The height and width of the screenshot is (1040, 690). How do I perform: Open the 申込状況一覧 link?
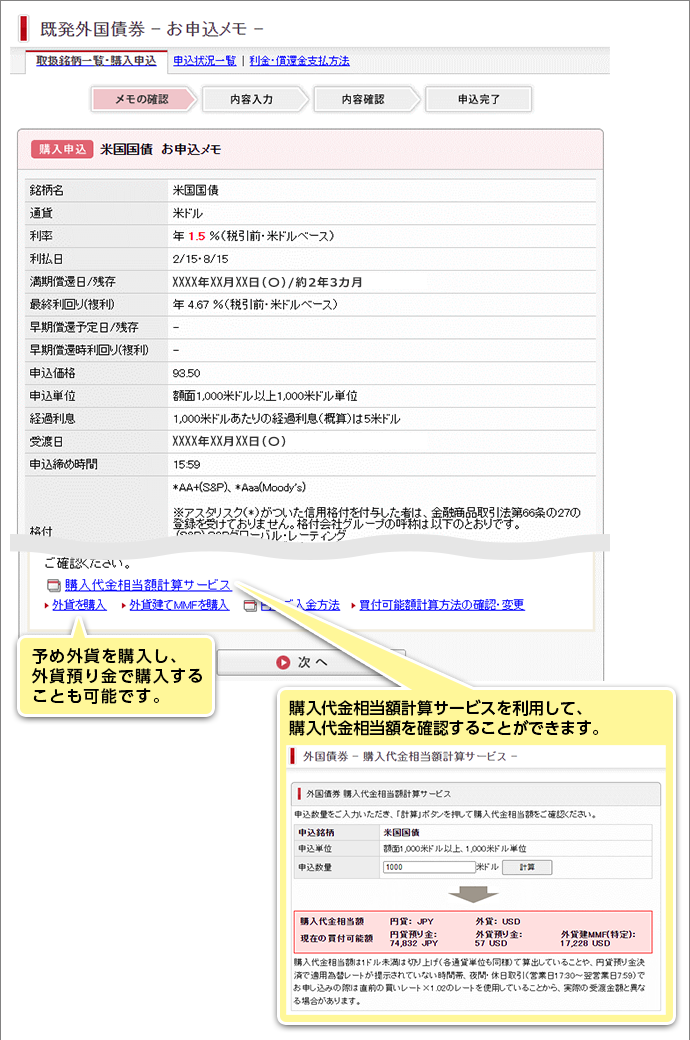click(204, 61)
